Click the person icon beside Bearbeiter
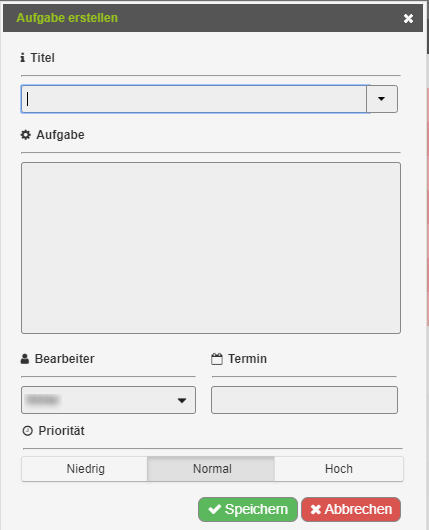The height and width of the screenshot is (530, 429). coord(25,359)
